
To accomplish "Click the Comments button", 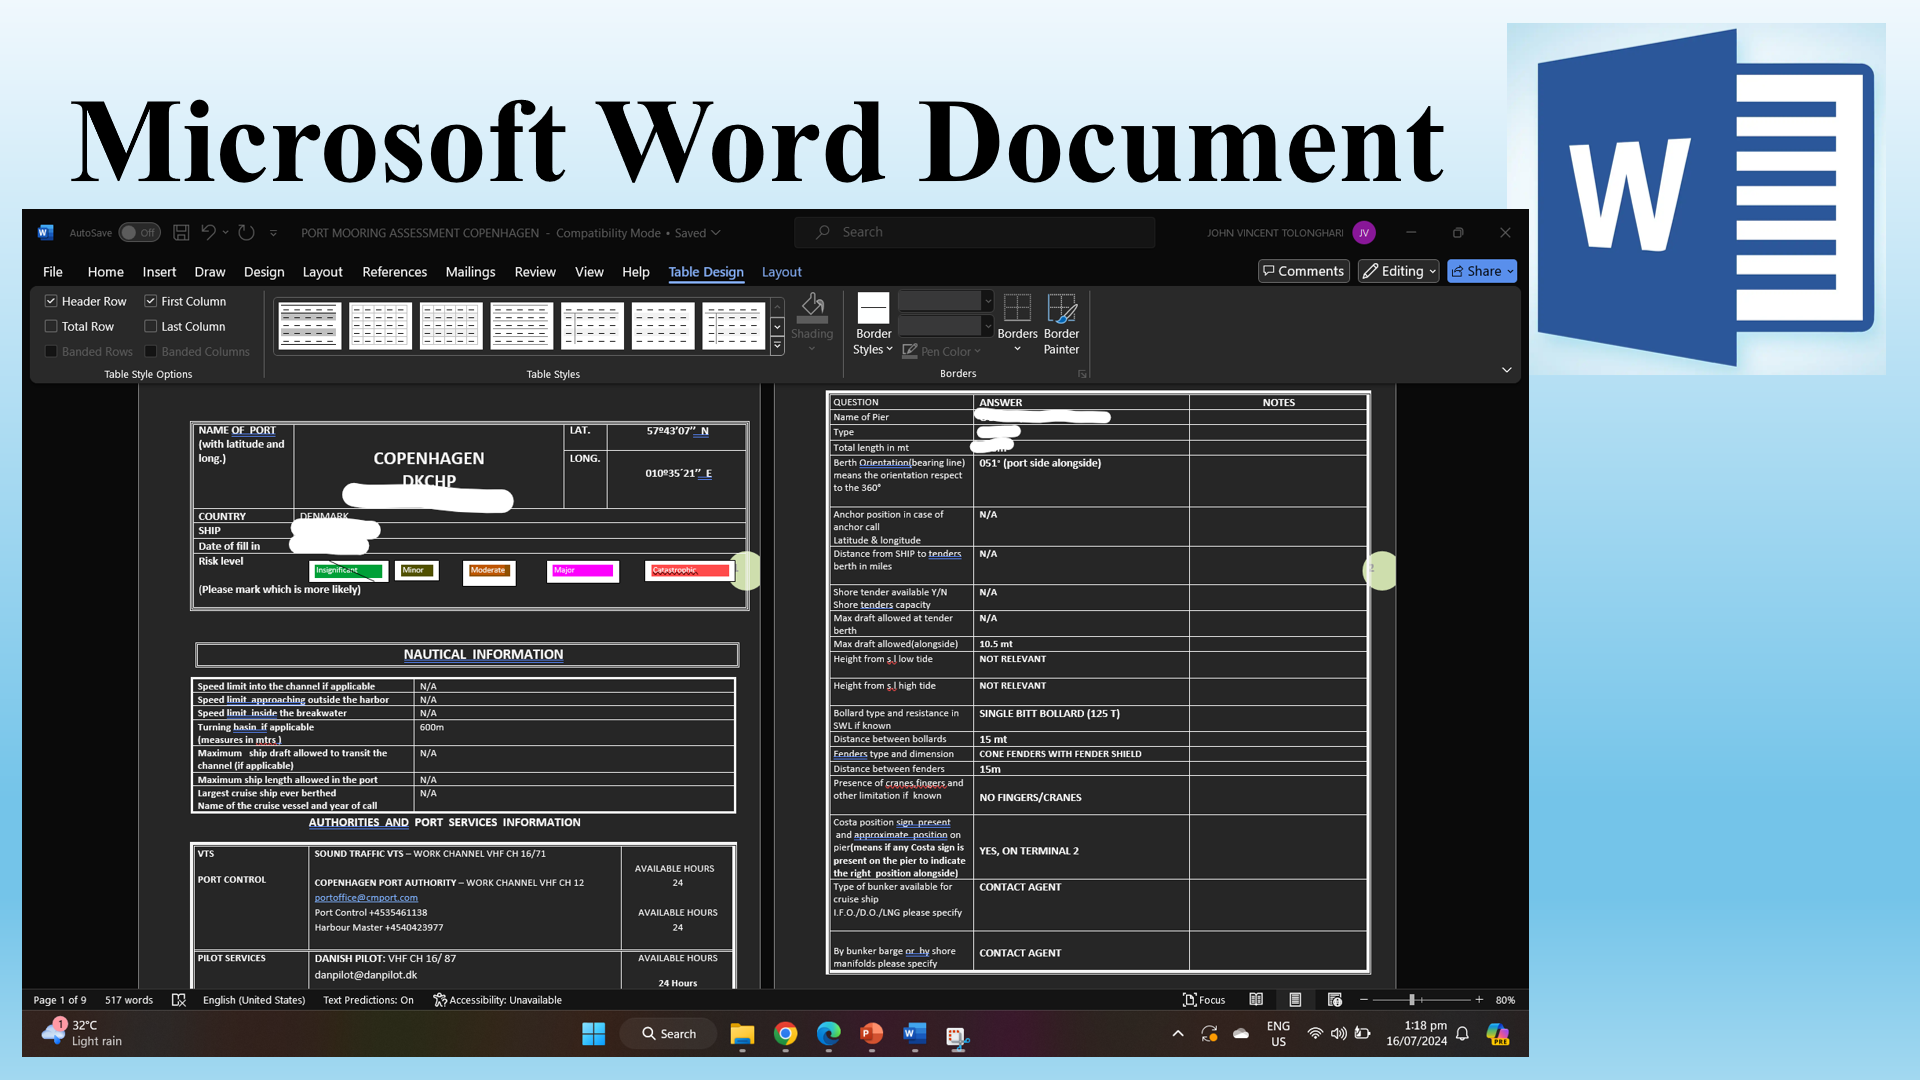I will (1303, 271).
